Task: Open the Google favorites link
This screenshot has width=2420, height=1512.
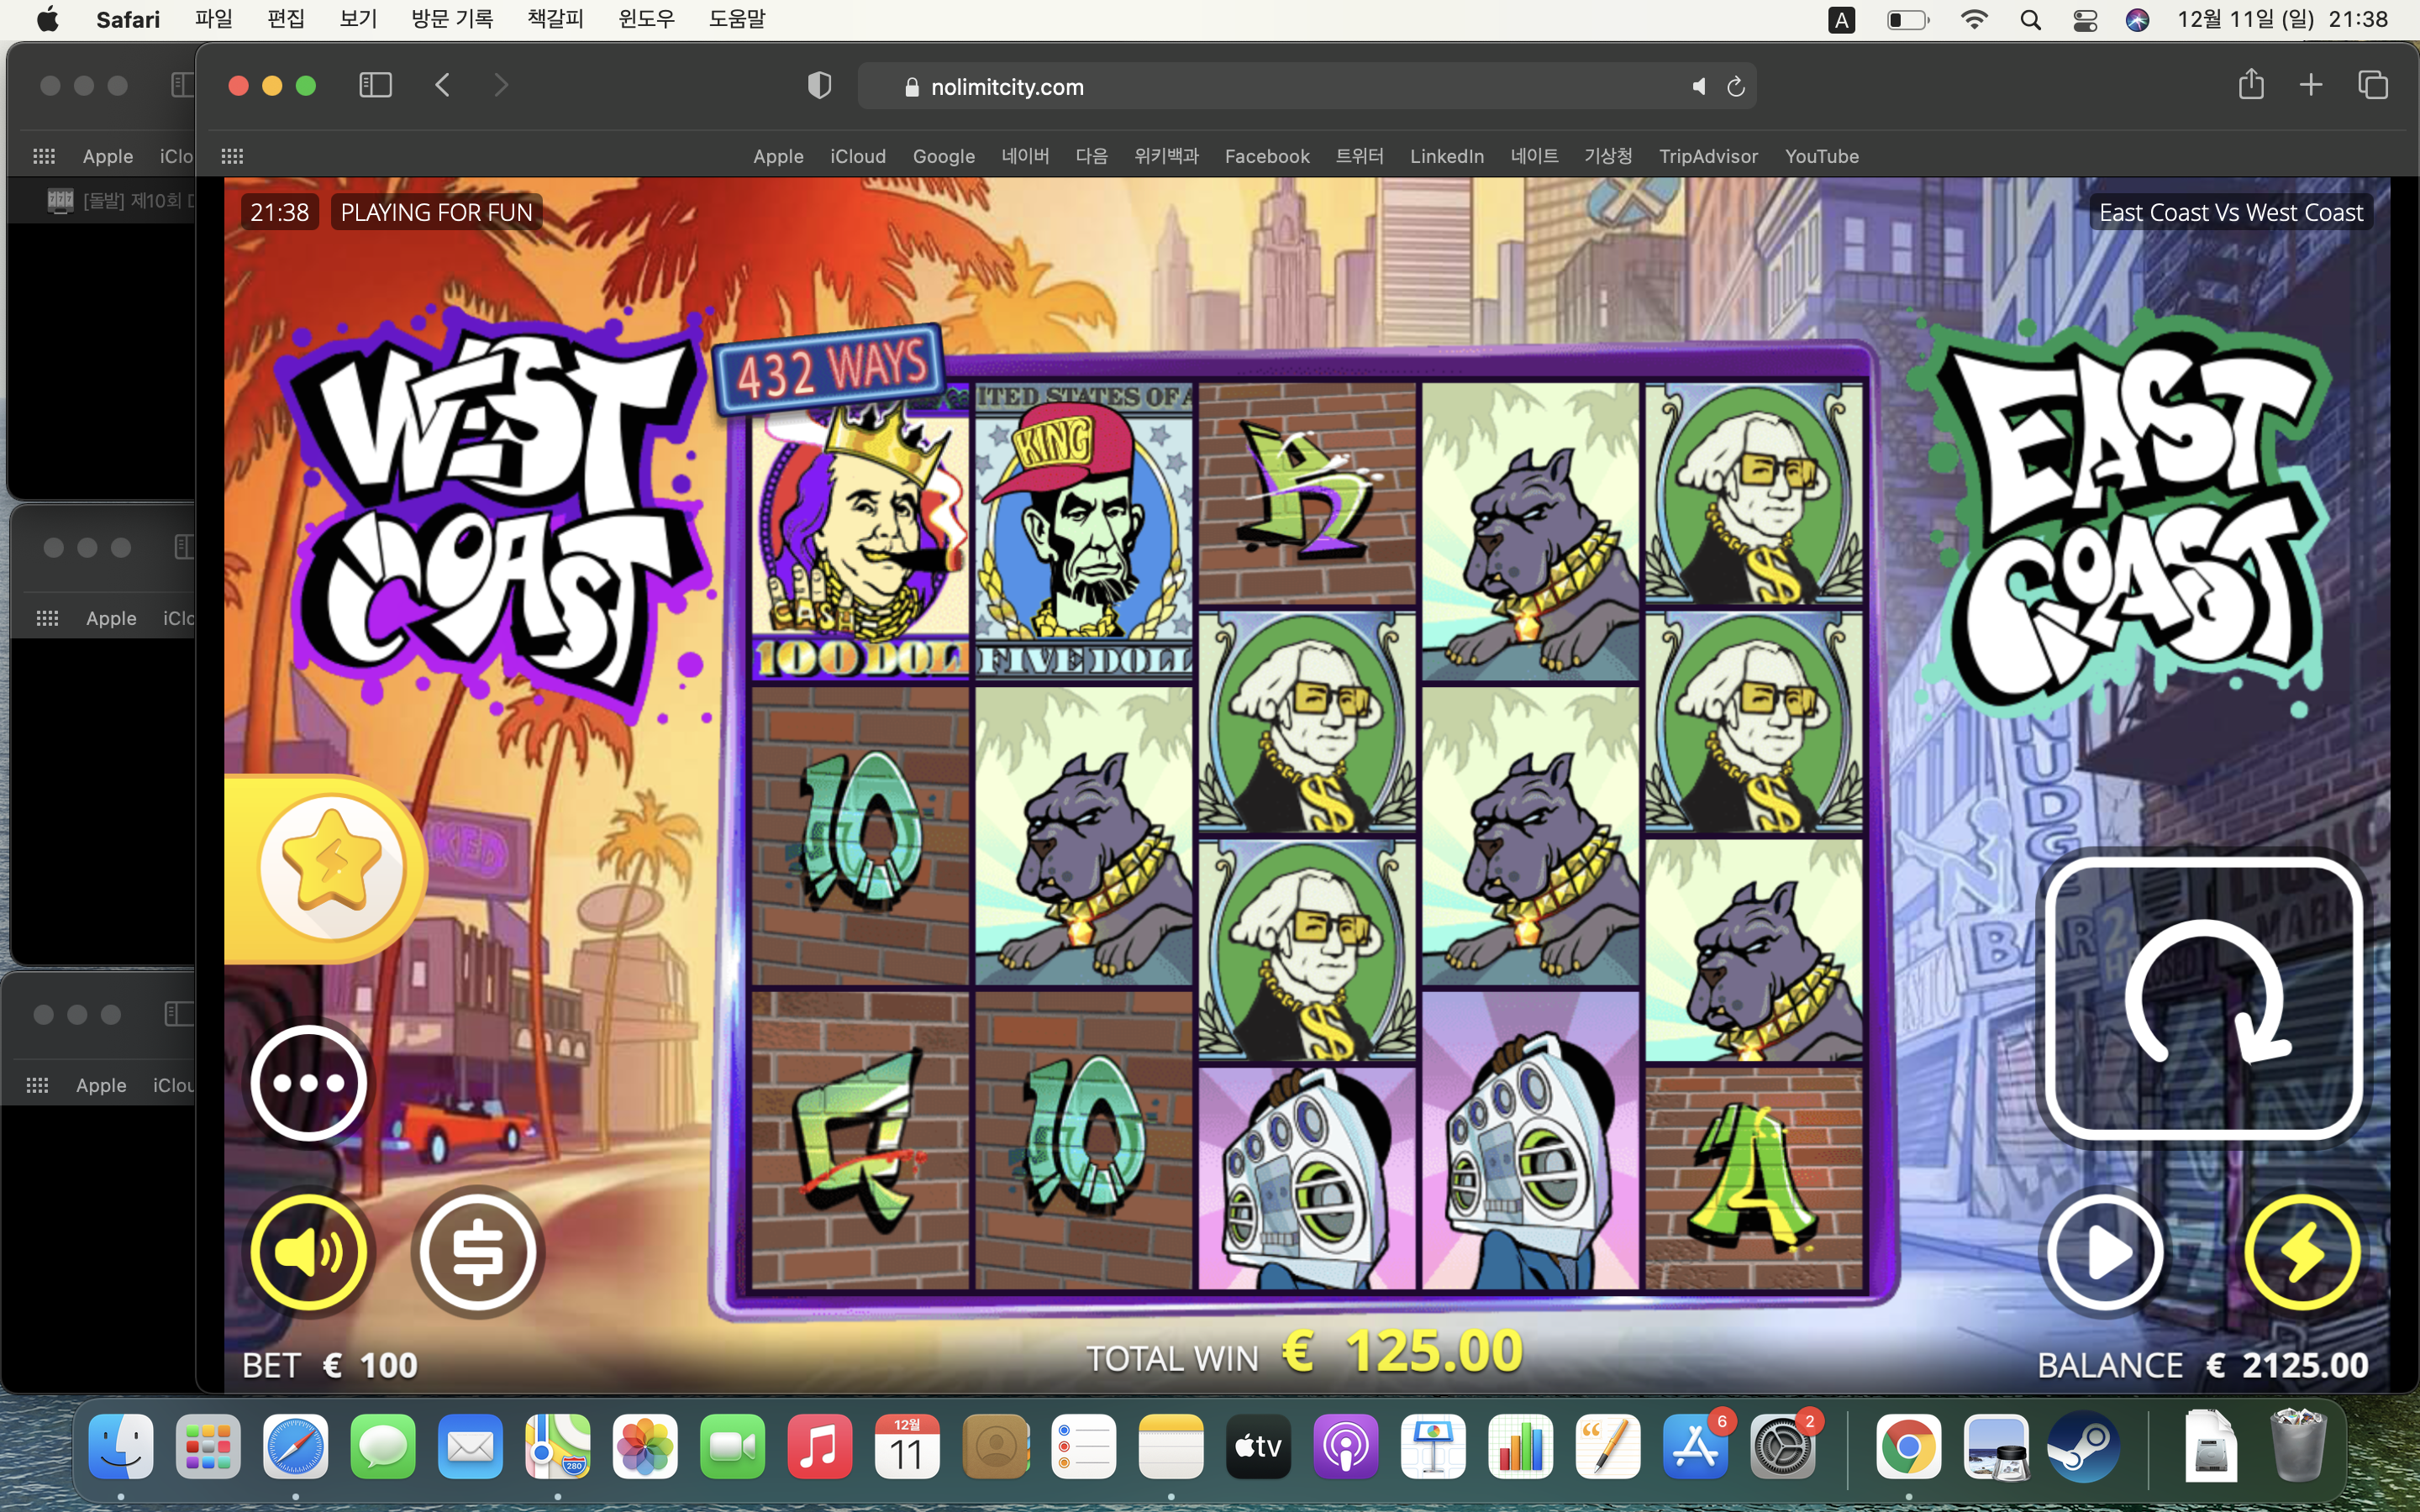Action: click(943, 156)
